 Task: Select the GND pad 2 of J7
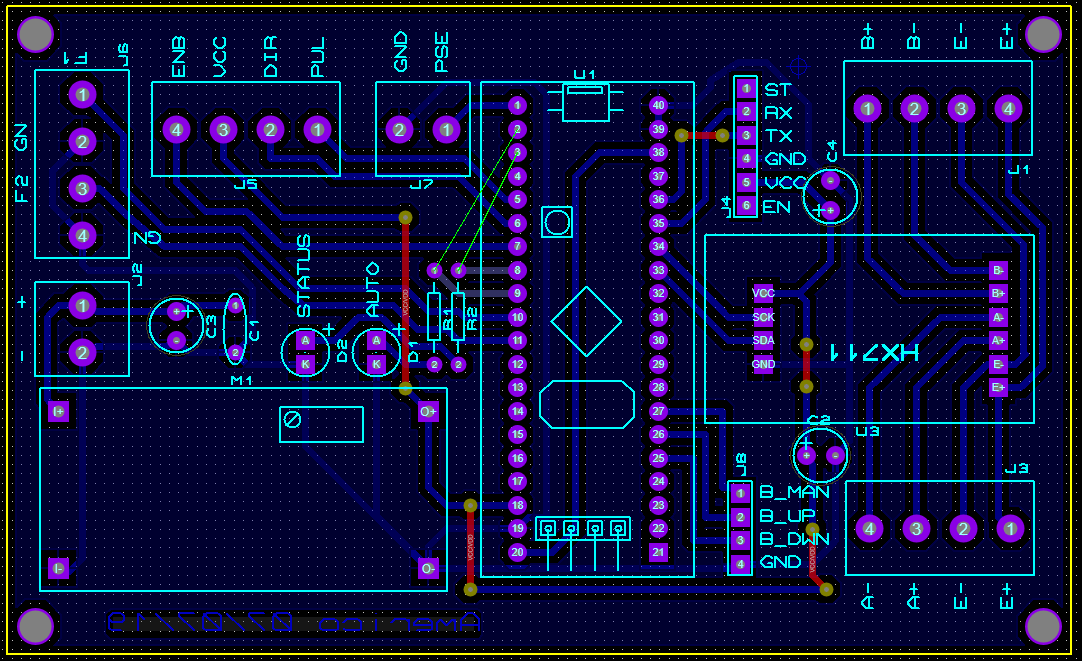[399, 130]
